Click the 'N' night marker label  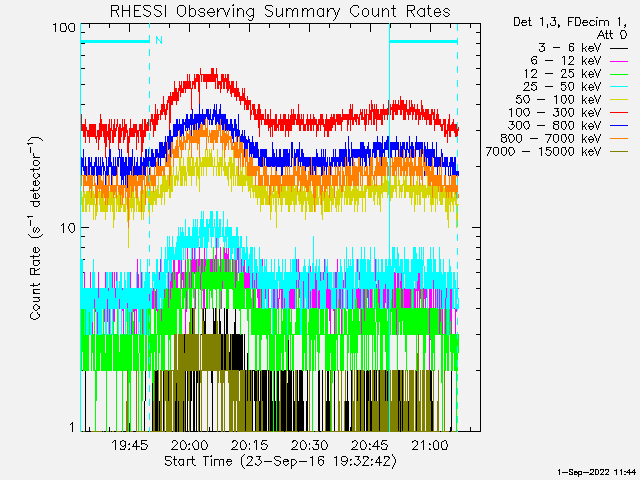click(159, 40)
